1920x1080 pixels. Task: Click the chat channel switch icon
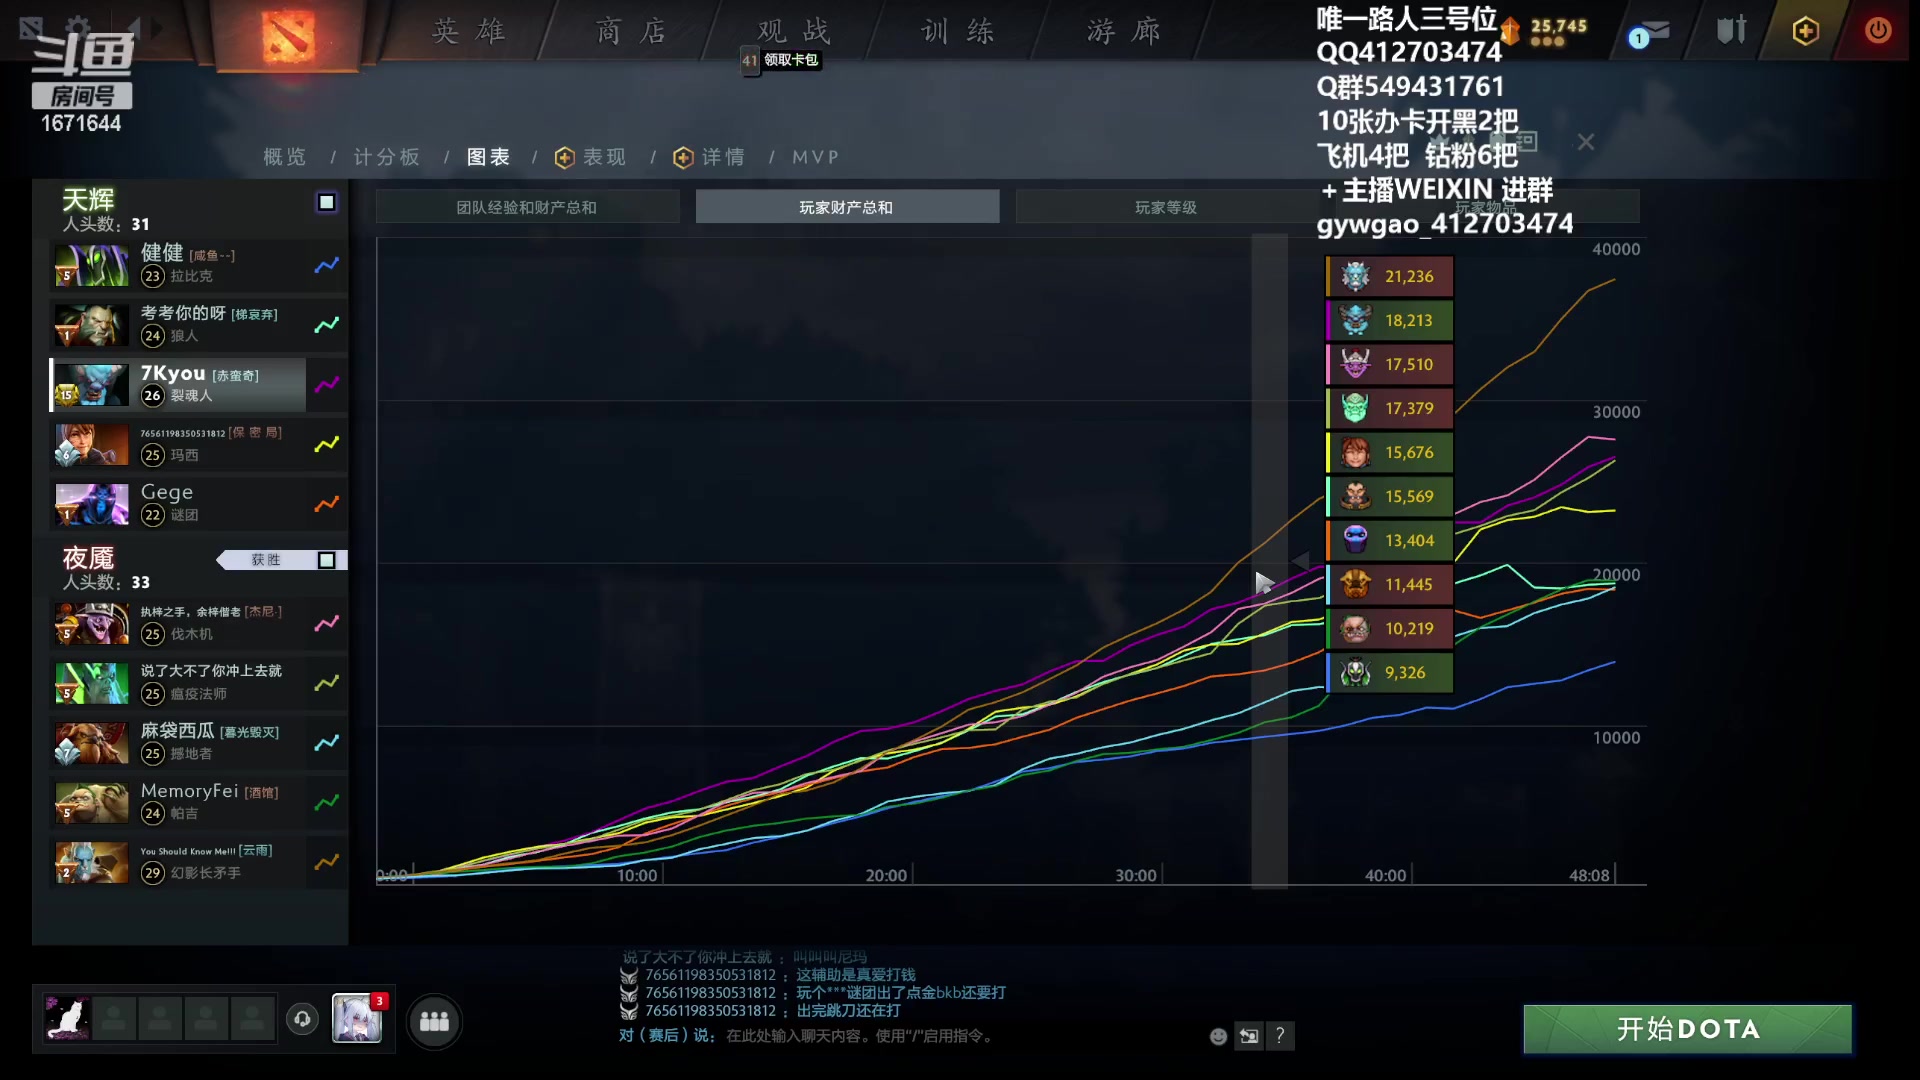tap(1249, 1036)
